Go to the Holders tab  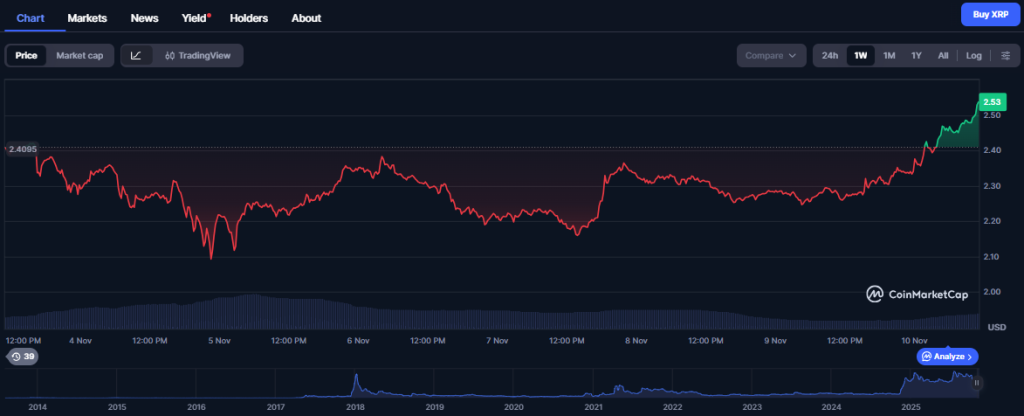click(x=249, y=18)
